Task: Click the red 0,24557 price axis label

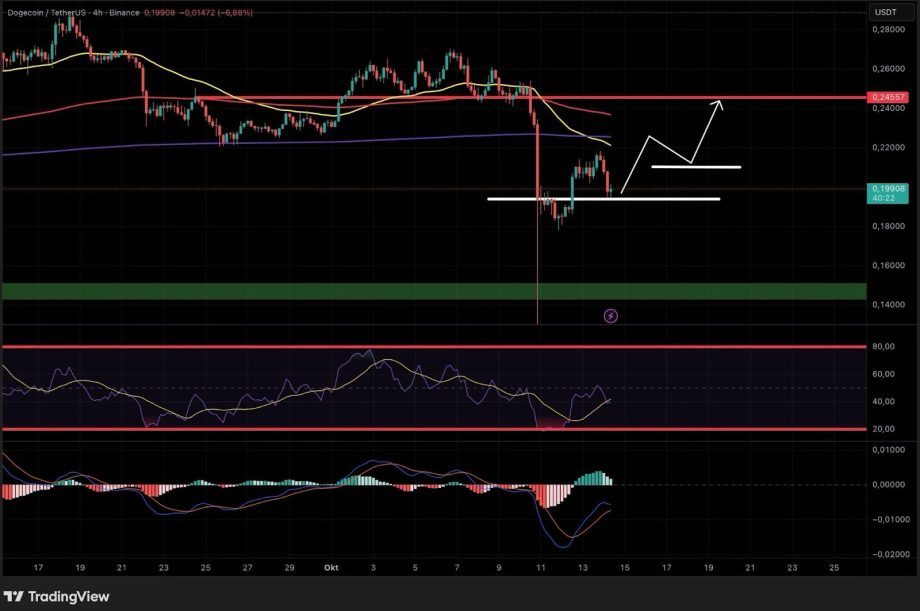Action: click(x=886, y=97)
